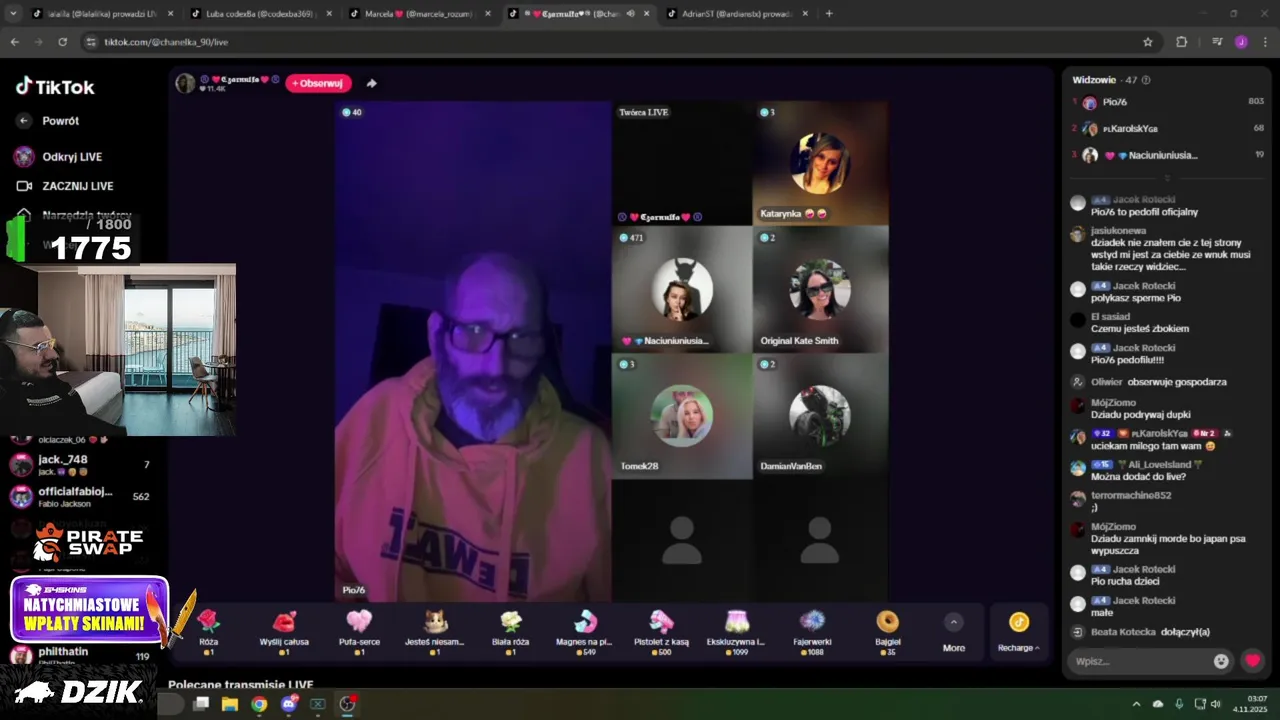The height and width of the screenshot is (720, 1280).
Task: Go back with the Powrót arrow
Action: pos(25,121)
